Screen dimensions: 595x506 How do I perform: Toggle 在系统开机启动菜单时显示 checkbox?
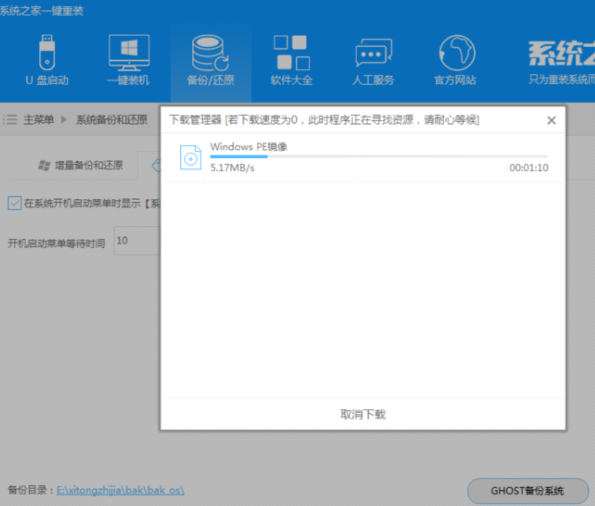[x=15, y=203]
